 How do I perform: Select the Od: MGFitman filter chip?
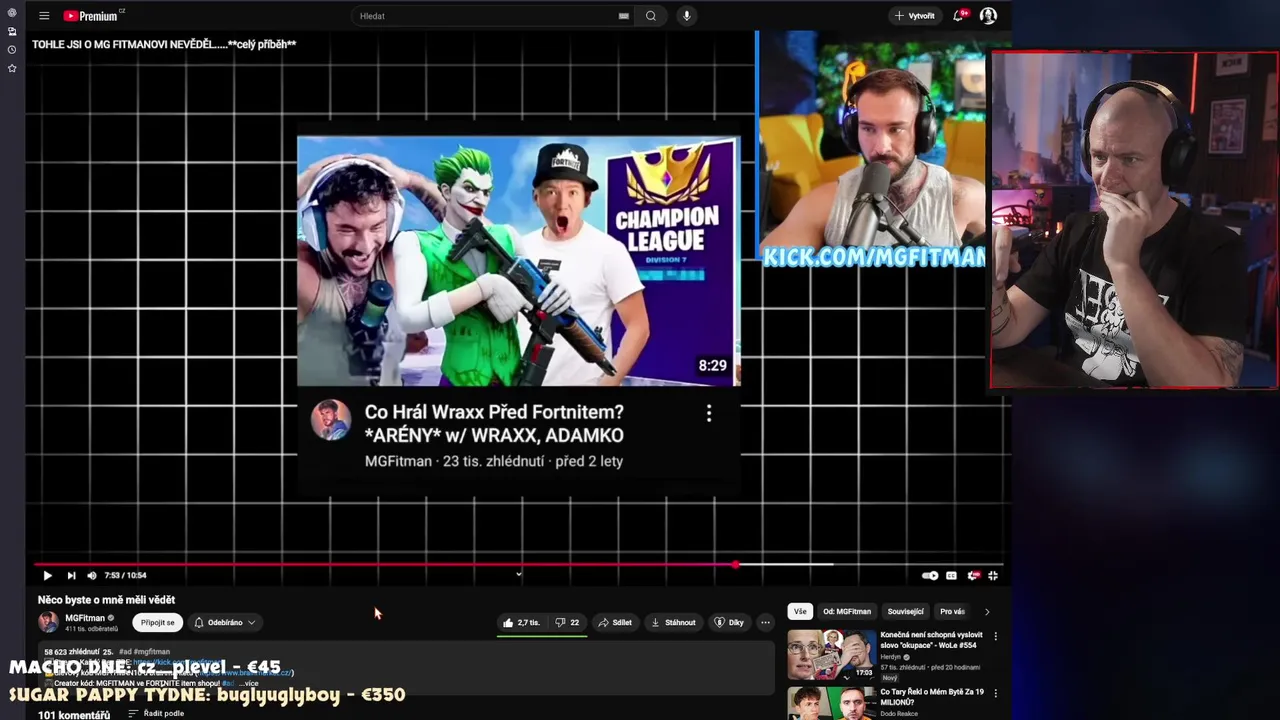tap(847, 611)
